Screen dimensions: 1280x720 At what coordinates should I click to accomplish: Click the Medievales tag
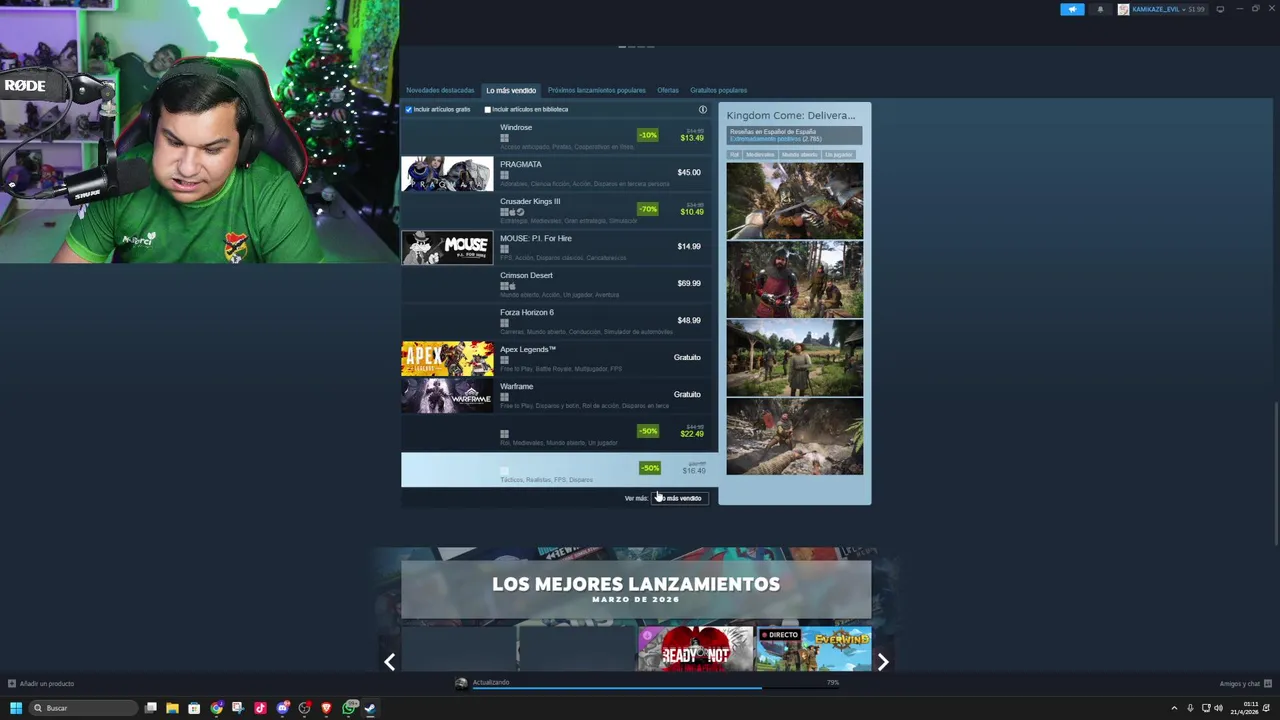(x=760, y=155)
